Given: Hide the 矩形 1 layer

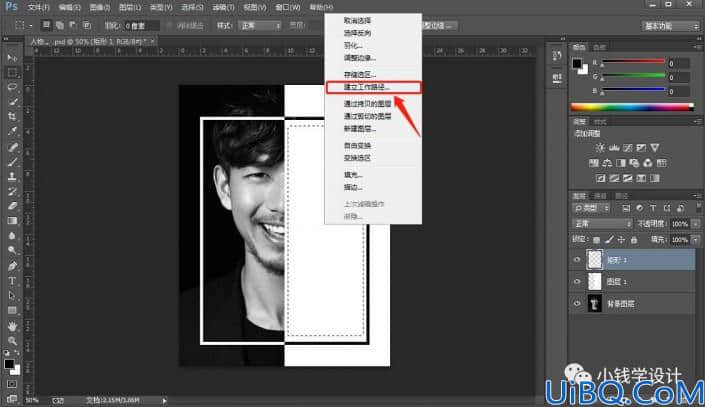Looking at the screenshot, I should [577, 260].
